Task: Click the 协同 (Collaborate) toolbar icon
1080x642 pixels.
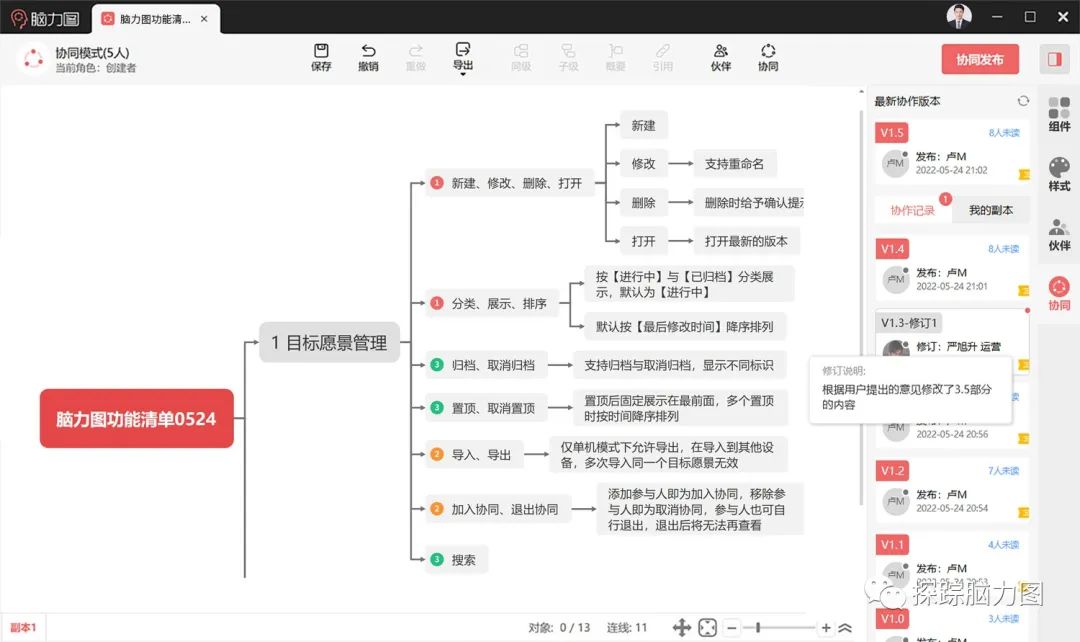Action: click(767, 56)
